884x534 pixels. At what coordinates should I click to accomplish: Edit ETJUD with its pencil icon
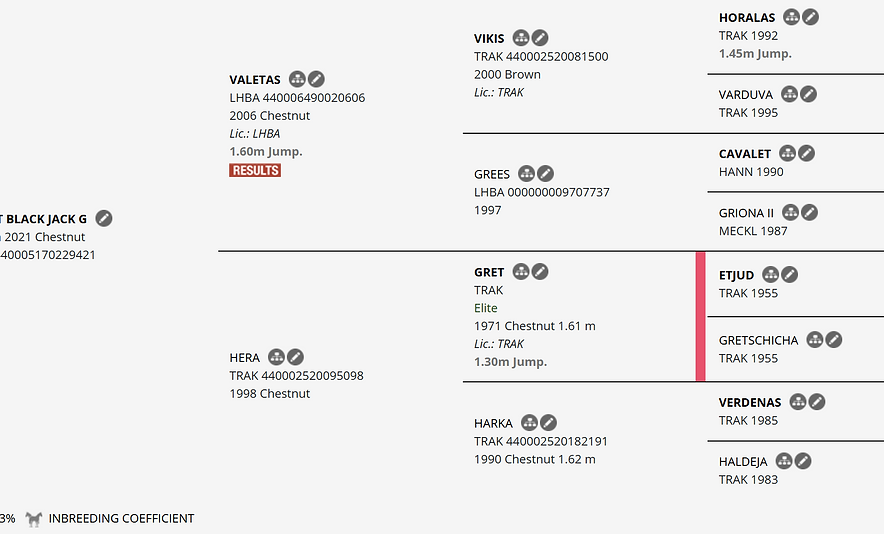(789, 275)
